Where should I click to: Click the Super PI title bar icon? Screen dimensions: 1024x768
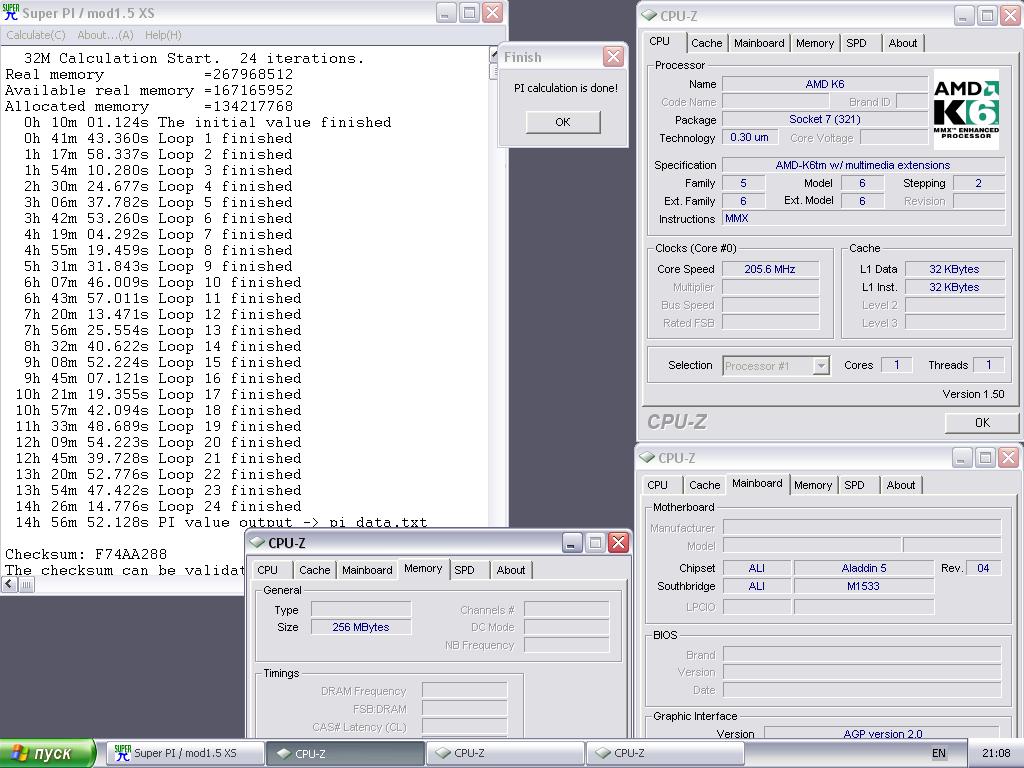(x=11, y=12)
